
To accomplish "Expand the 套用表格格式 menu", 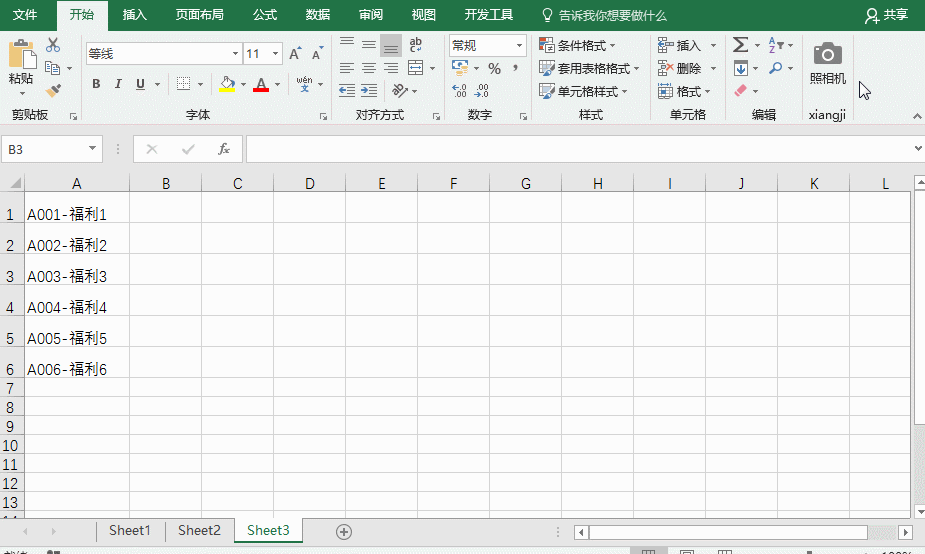I will coord(589,68).
